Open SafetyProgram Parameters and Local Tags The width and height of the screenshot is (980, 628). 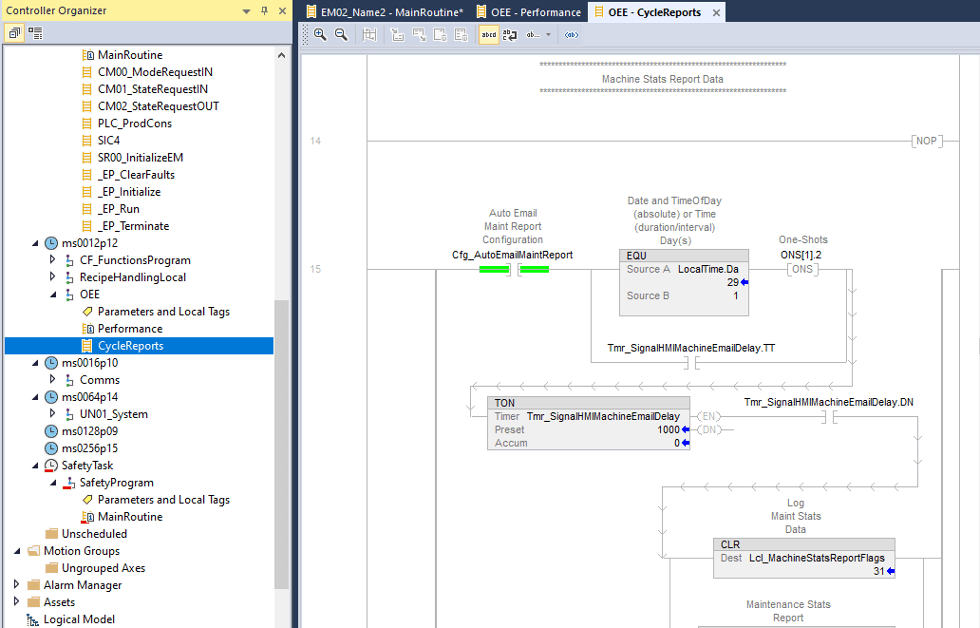click(x=164, y=500)
